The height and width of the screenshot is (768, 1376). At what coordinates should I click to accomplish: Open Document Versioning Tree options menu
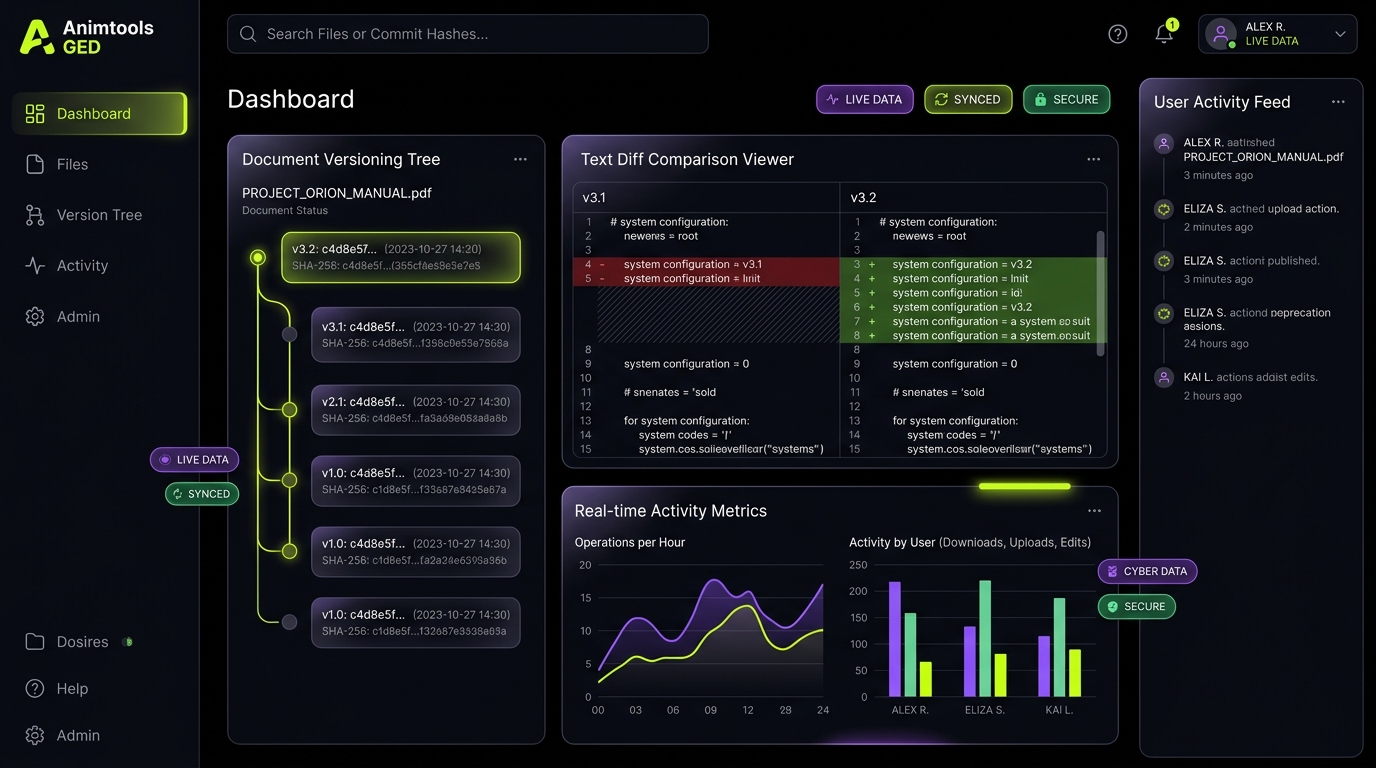(520, 159)
